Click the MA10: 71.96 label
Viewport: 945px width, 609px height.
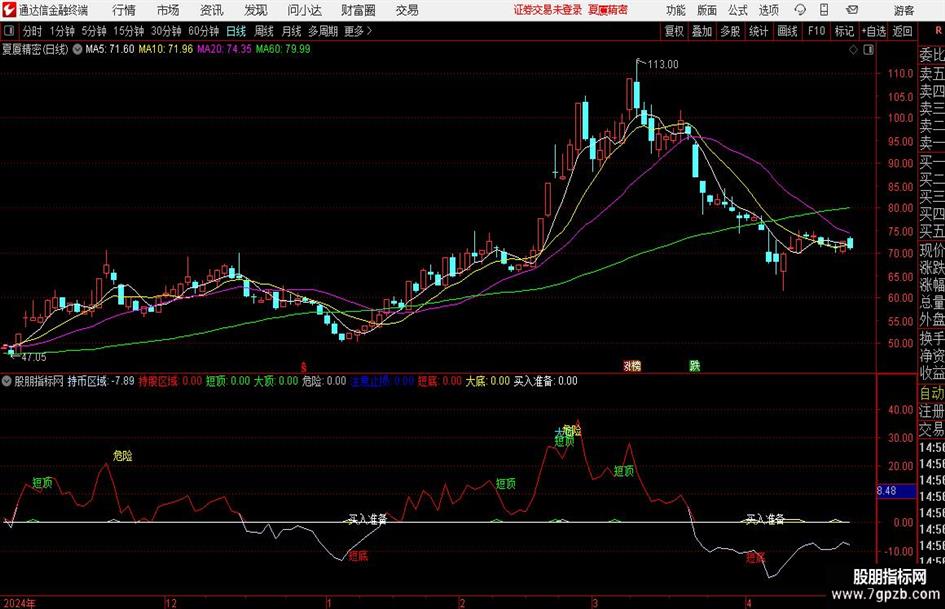pos(166,49)
